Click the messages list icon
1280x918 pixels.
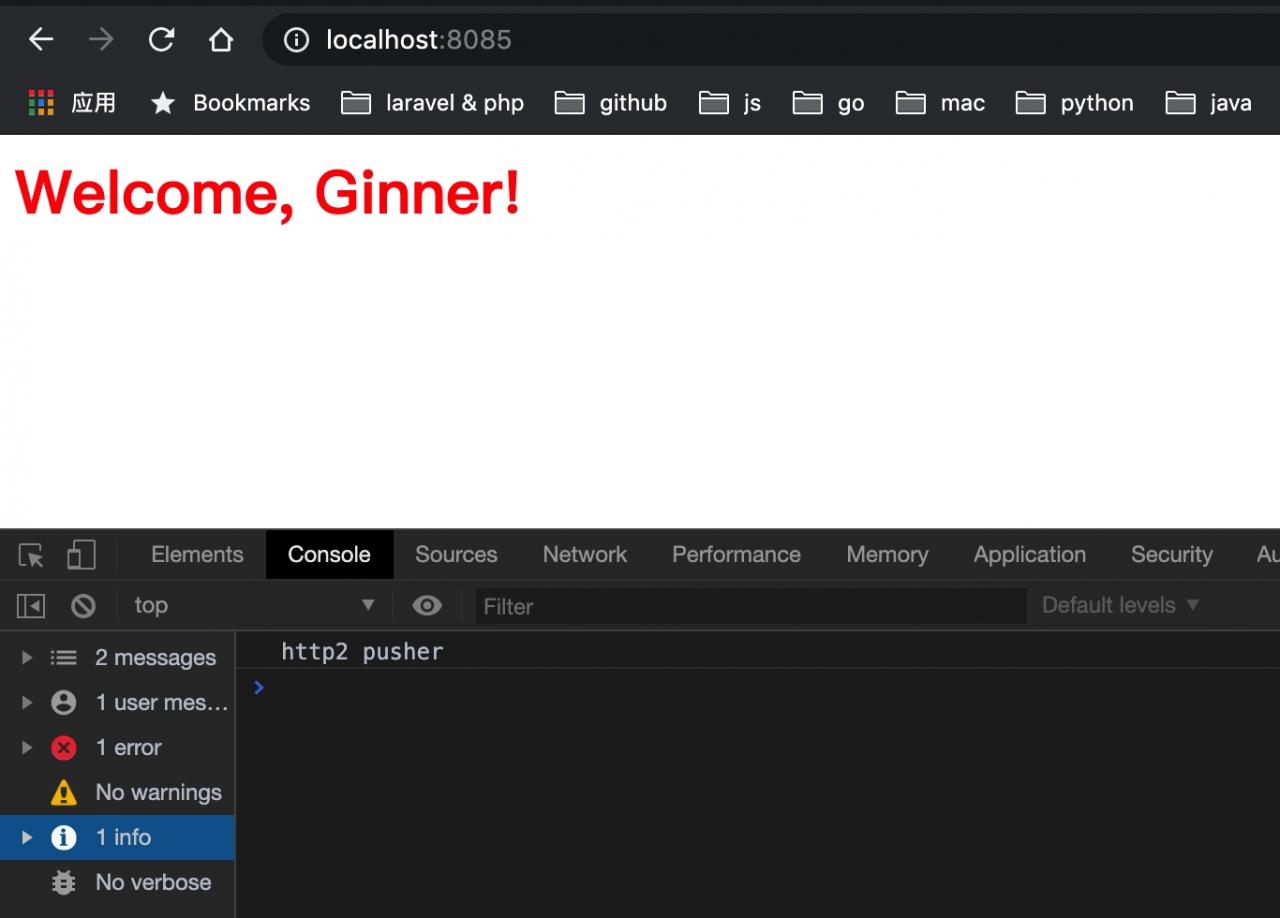[63, 658]
